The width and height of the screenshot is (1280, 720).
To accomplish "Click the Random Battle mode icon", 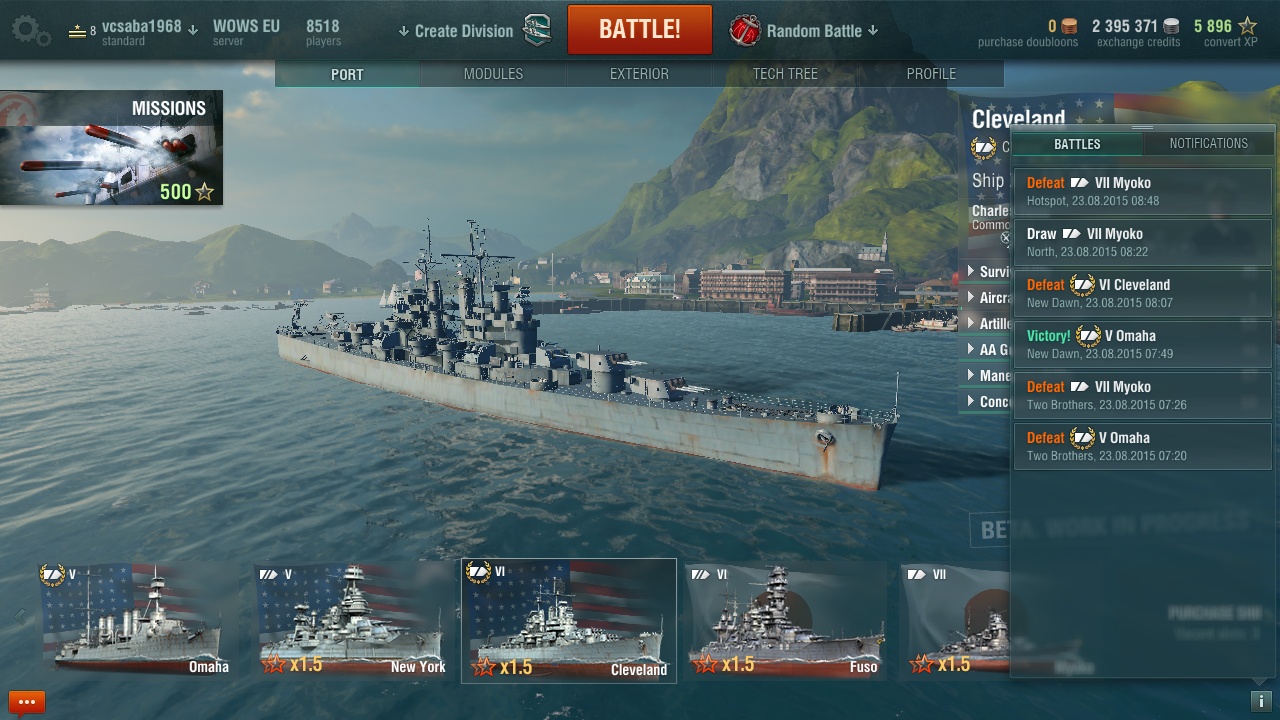I will click(x=745, y=30).
